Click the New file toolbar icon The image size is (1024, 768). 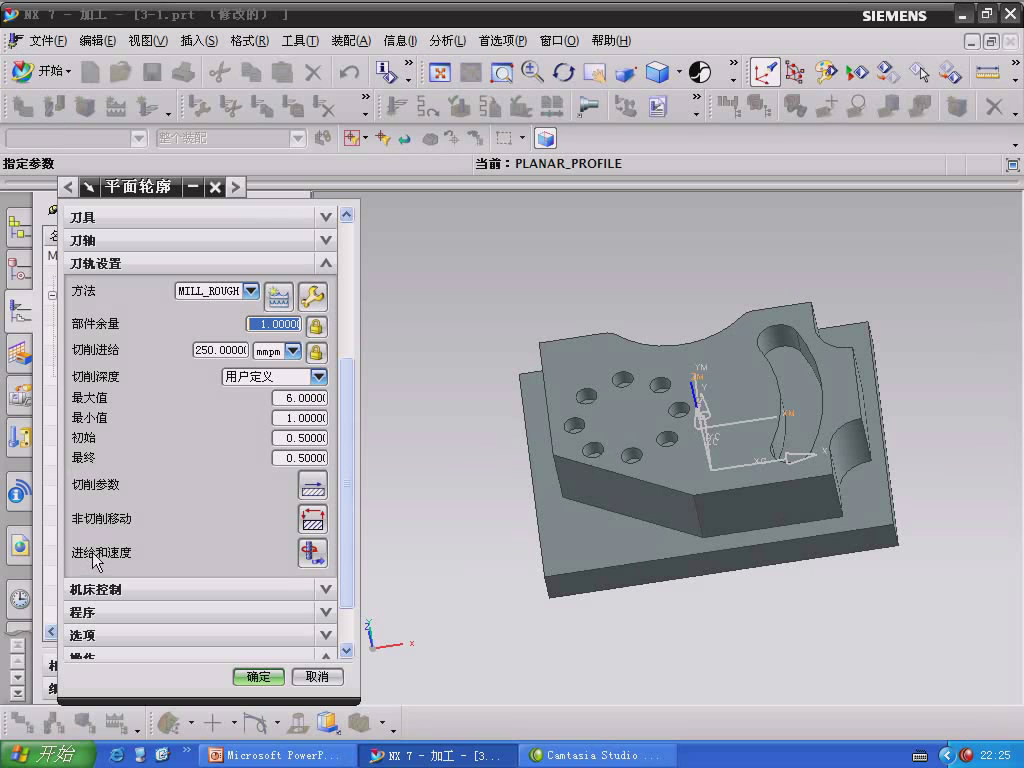(90, 72)
